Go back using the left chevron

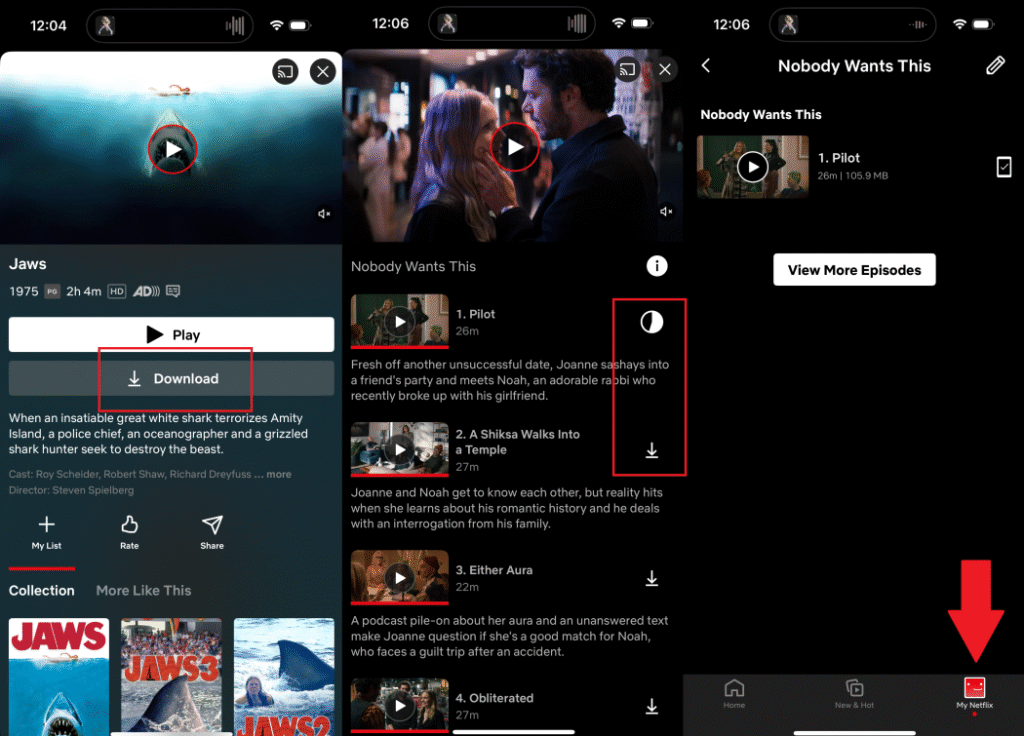click(x=706, y=66)
